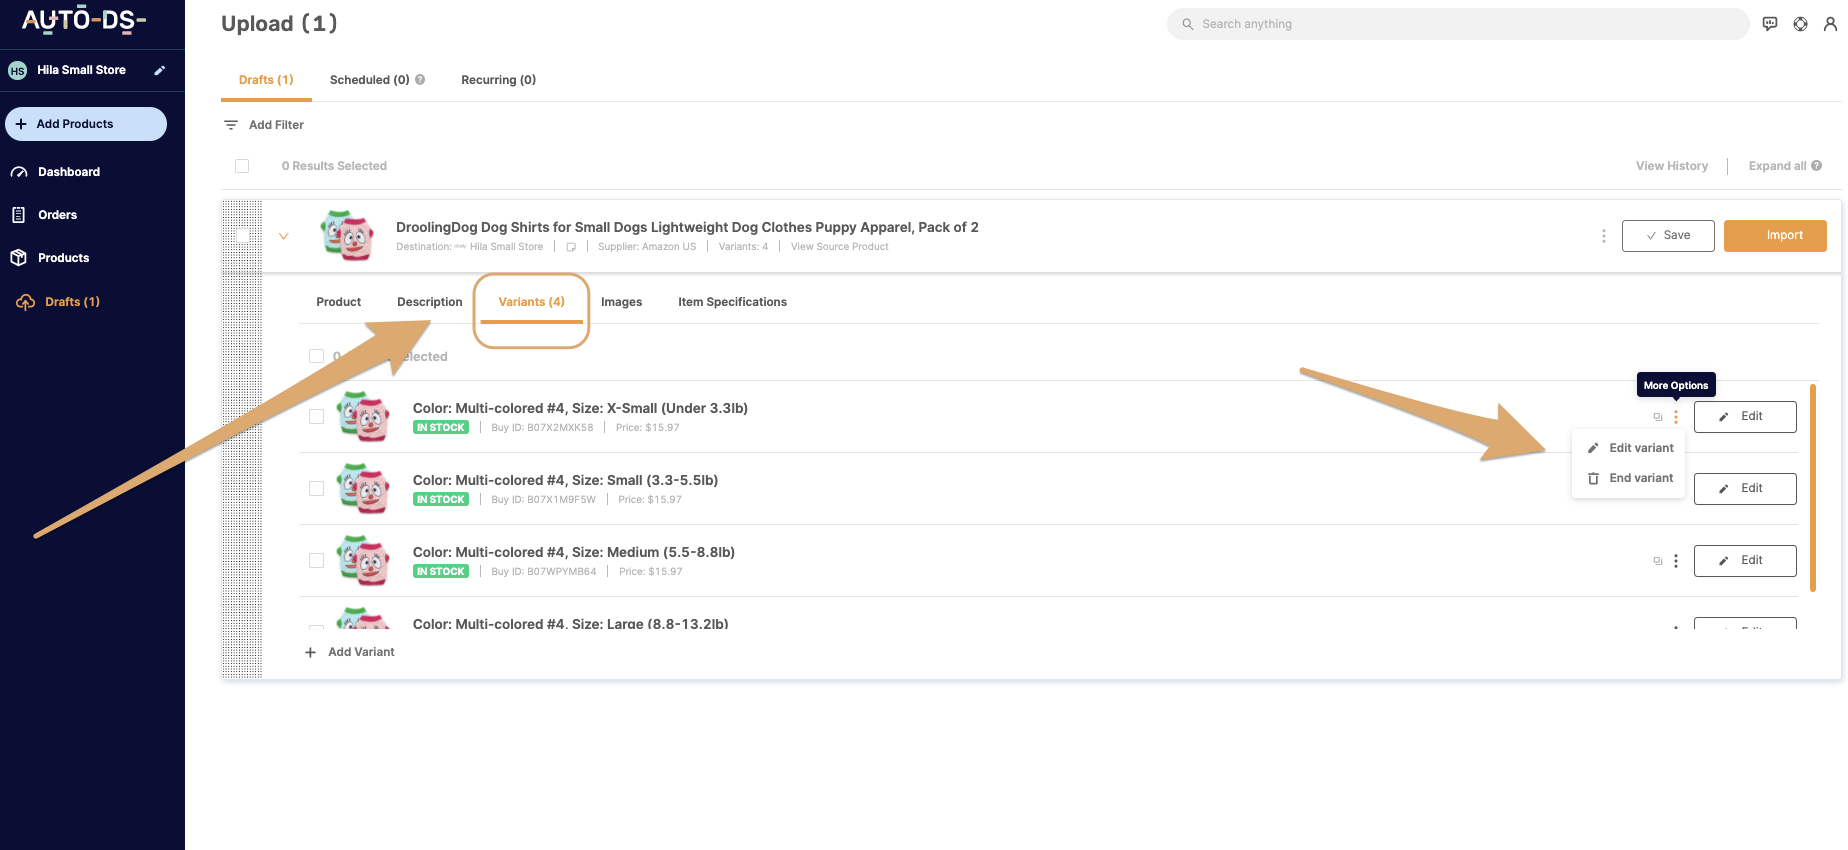
Task: Open View History link
Action: [x=1672, y=166]
